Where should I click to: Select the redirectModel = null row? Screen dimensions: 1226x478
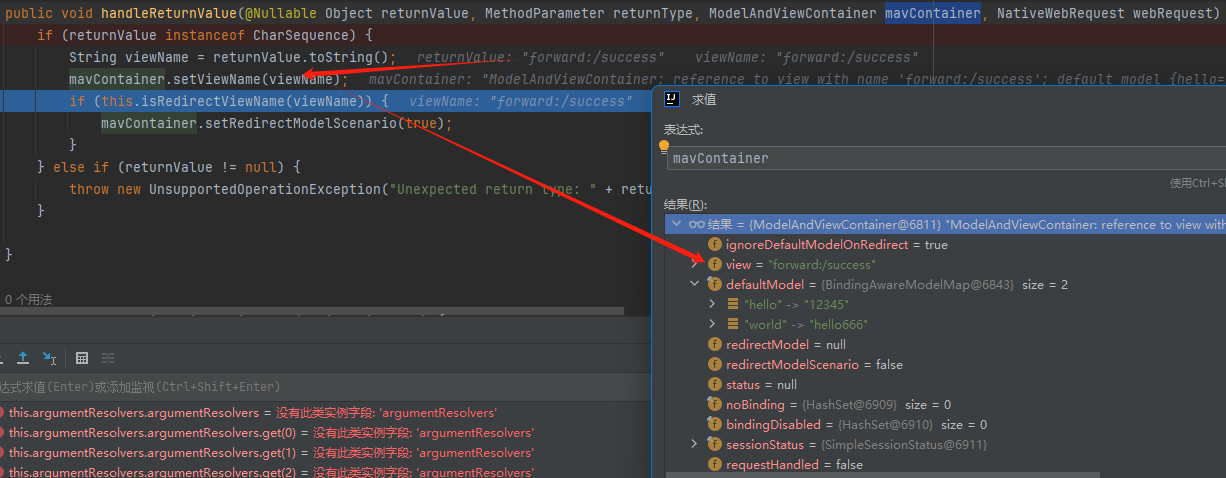click(x=945, y=344)
